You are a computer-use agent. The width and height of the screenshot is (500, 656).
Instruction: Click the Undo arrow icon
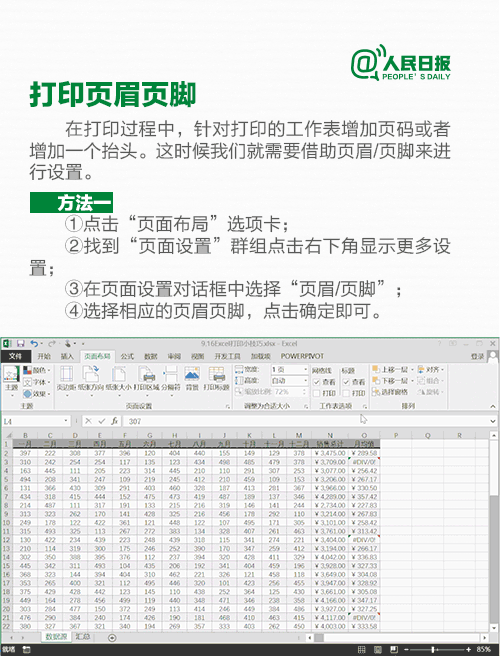[x=34, y=344]
